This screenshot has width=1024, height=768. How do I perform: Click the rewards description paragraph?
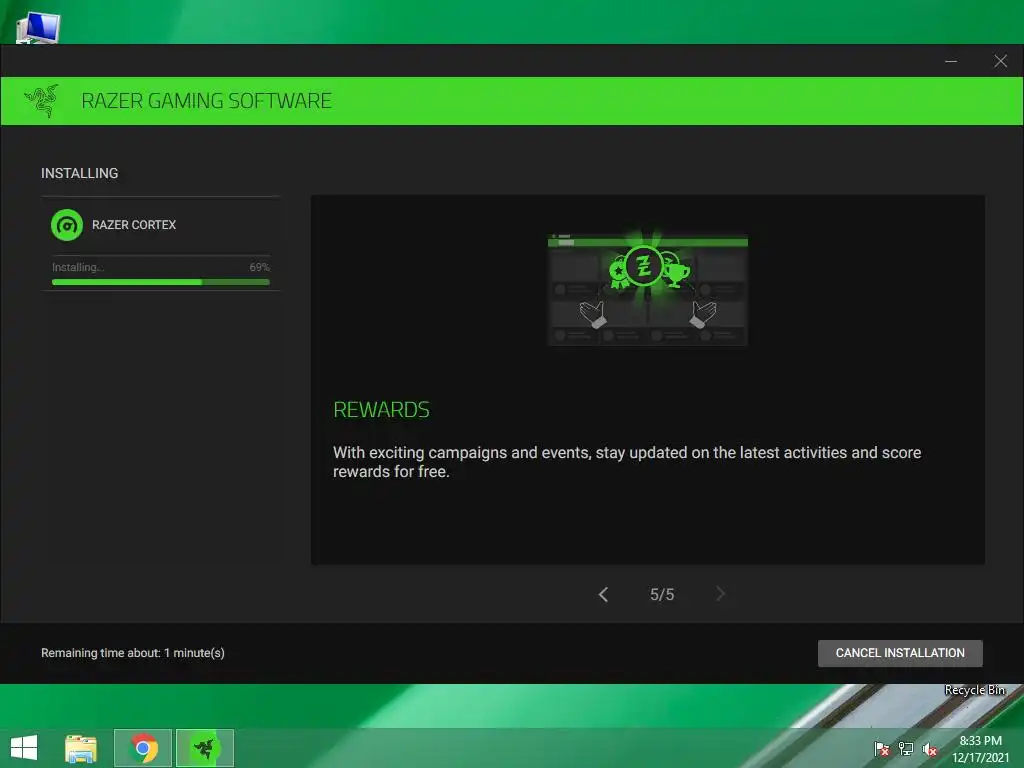click(627, 462)
